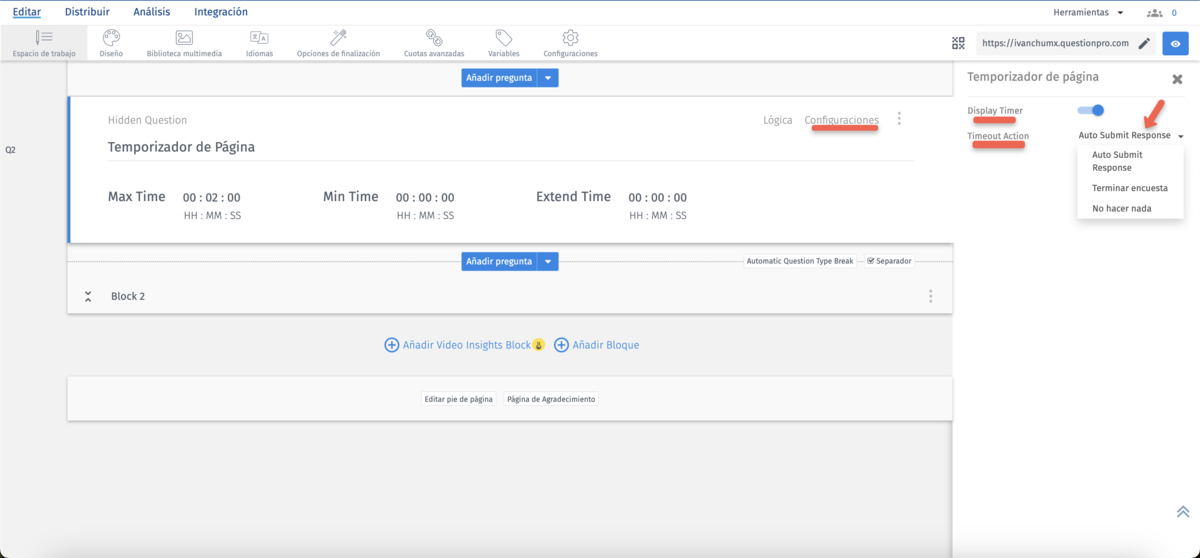1200x558 pixels.
Task: Open three-dot menu of Hidden Question
Action: pos(899,119)
